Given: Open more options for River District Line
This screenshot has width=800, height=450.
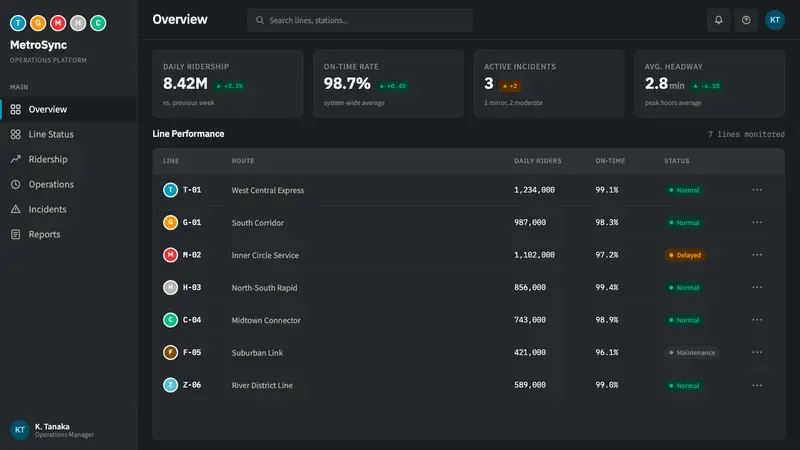Looking at the screenshot, I should point(757,385).
